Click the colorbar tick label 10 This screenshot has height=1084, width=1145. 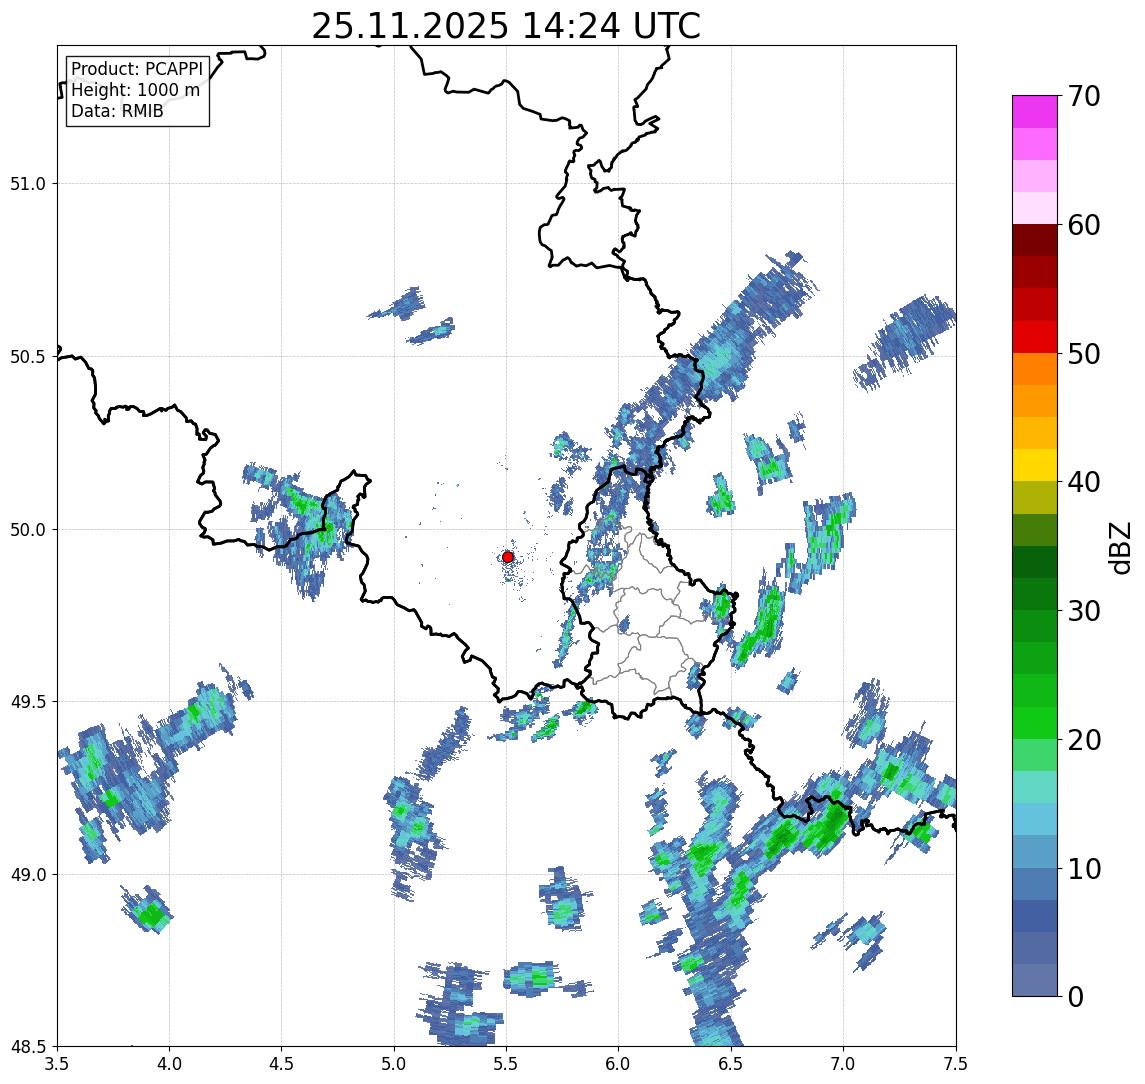click(1084, 869)
